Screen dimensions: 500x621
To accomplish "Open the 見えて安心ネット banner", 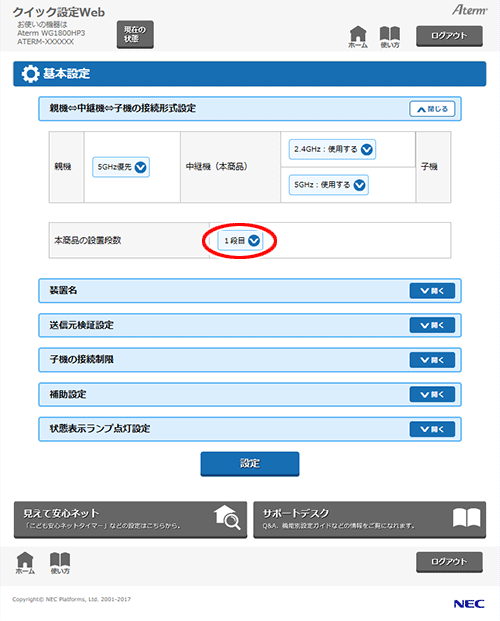I will 130,520.
